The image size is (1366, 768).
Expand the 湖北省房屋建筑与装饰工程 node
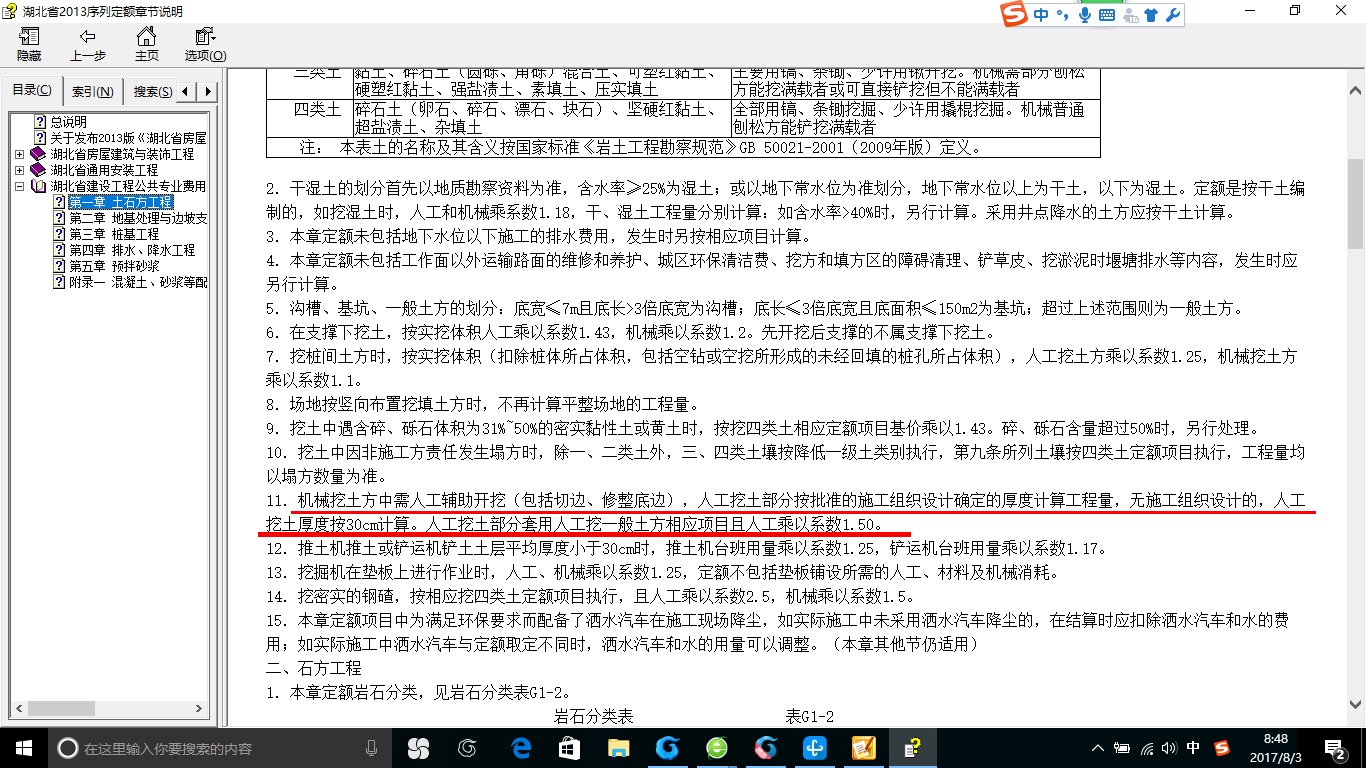pos(20,154)
